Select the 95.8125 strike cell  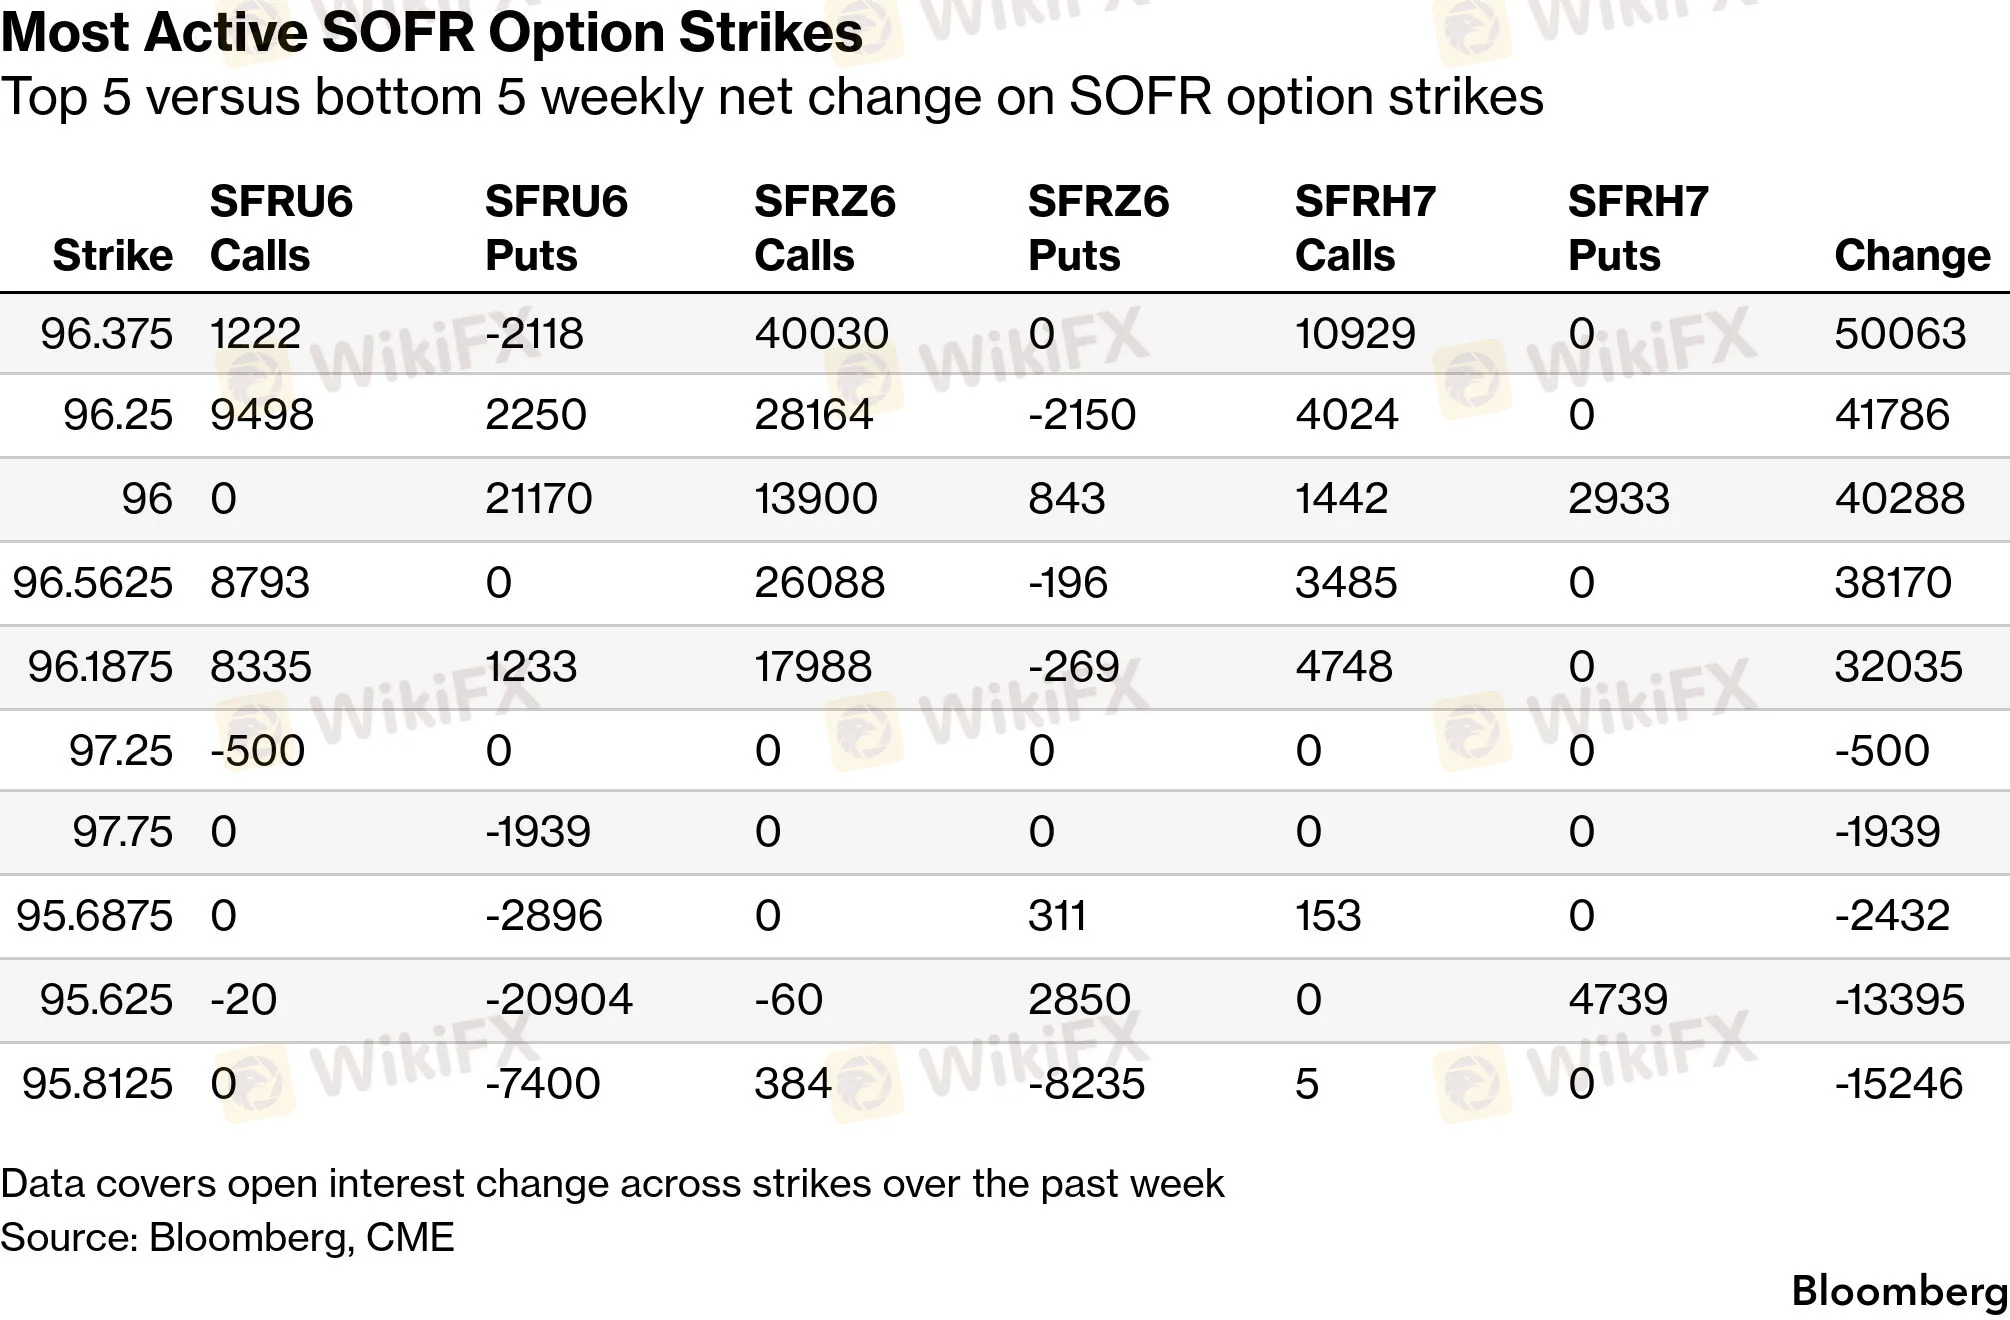coord(97,1083)
